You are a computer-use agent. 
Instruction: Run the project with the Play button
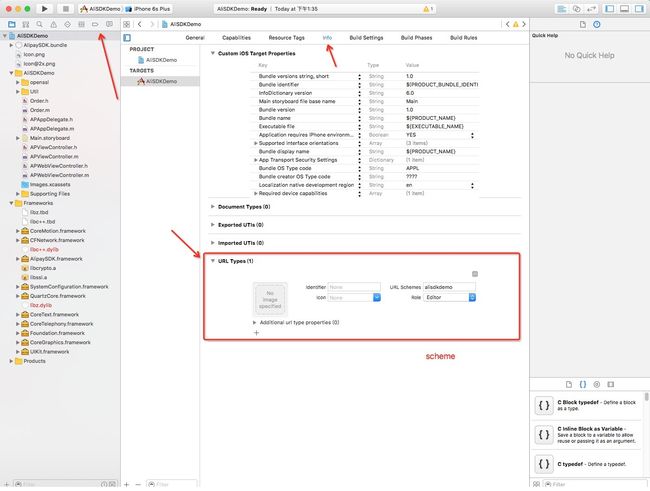click(x=44, y=8)
